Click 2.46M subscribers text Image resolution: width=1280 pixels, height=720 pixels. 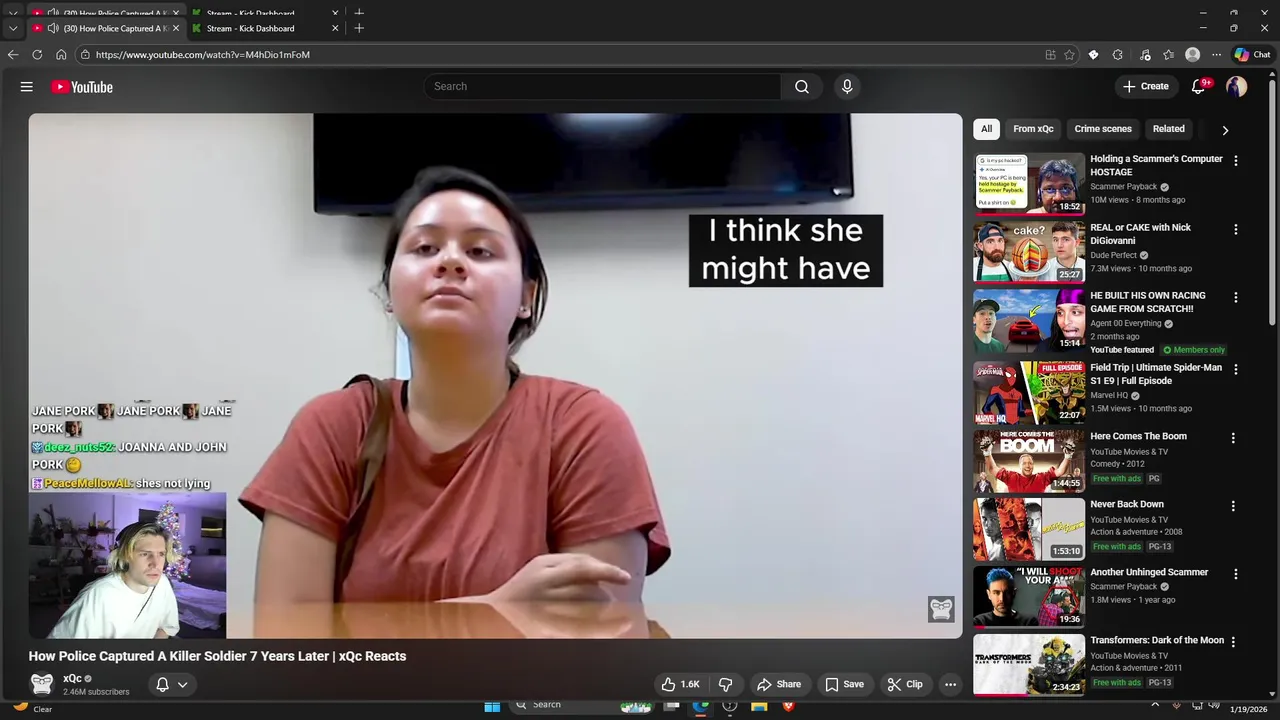point(96,692)
